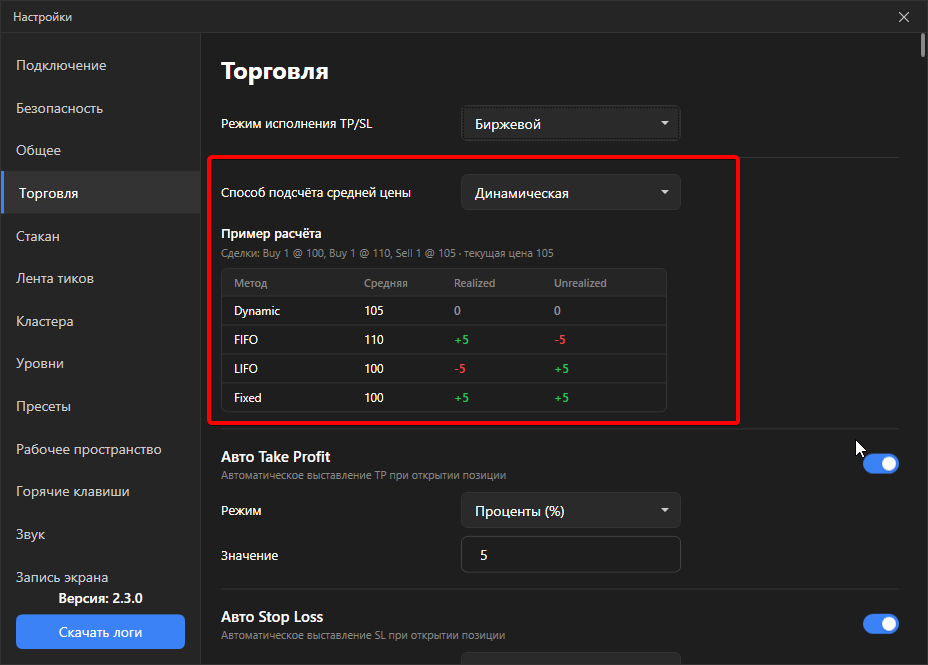Click the Realized column header
The image size is (928, 665).
475,283
